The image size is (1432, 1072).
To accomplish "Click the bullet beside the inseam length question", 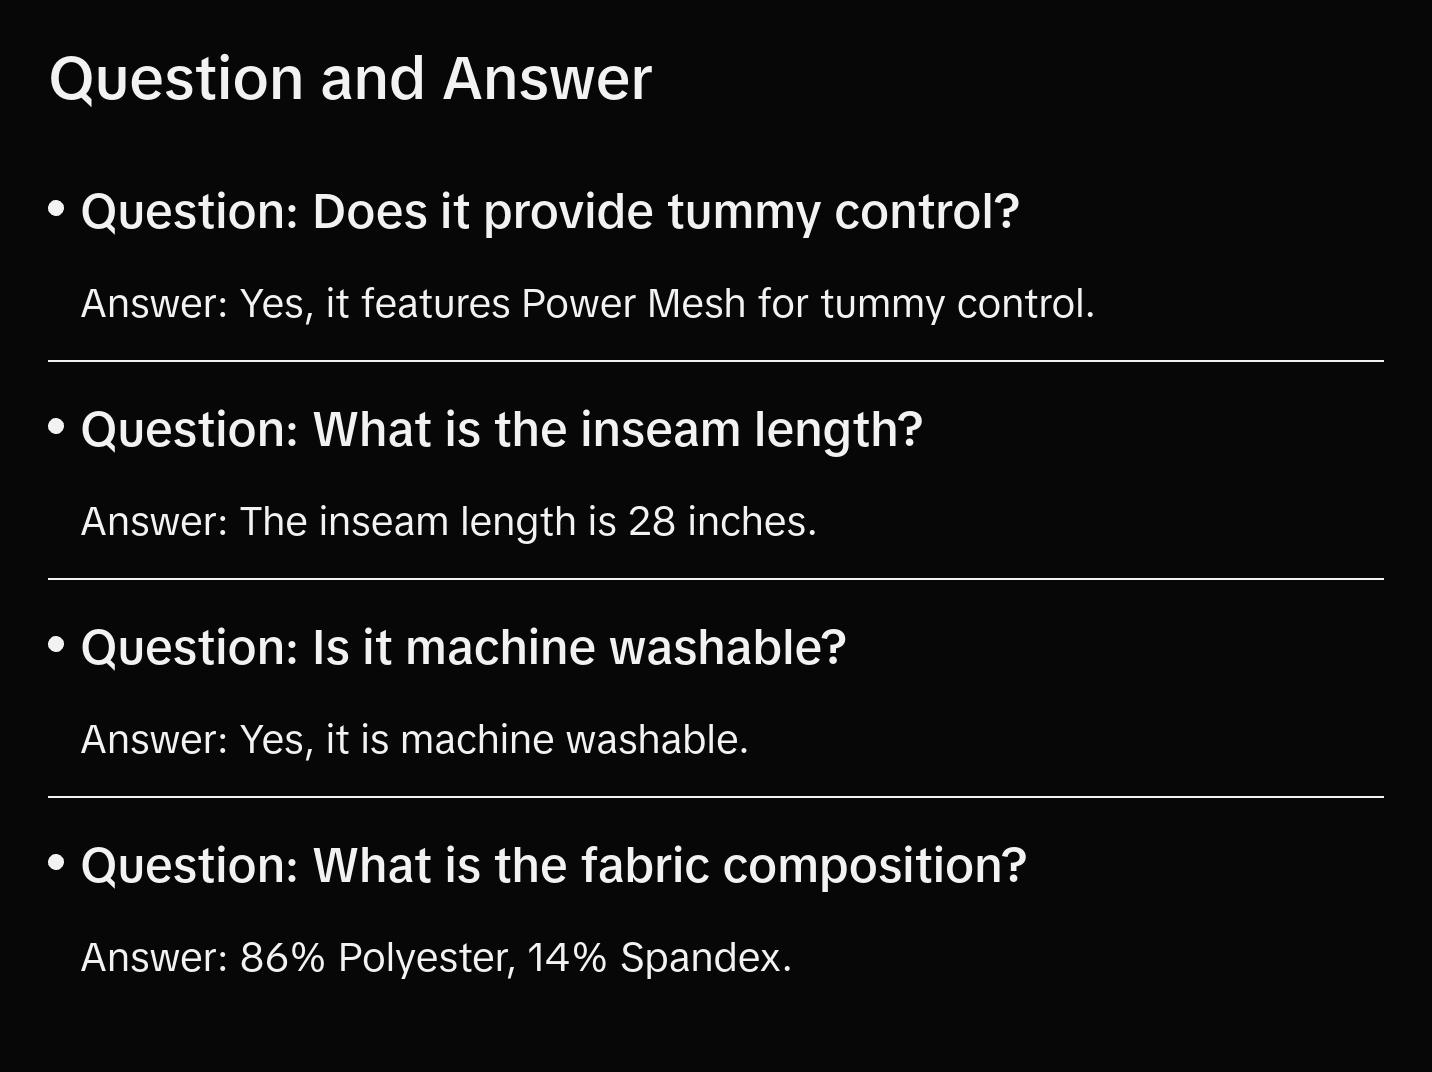I will click(x=57, y=427).
